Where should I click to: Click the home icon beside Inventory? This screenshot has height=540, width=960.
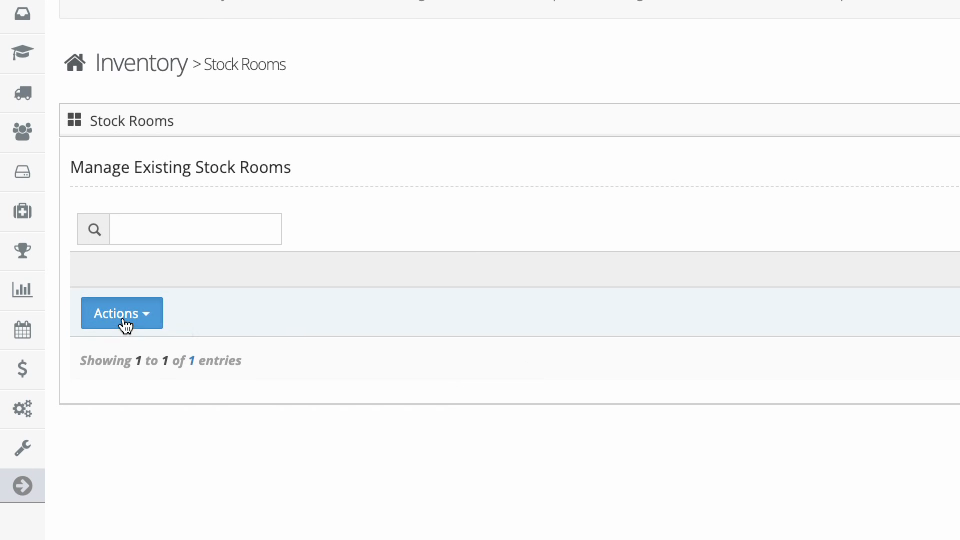tap(75, 63)
